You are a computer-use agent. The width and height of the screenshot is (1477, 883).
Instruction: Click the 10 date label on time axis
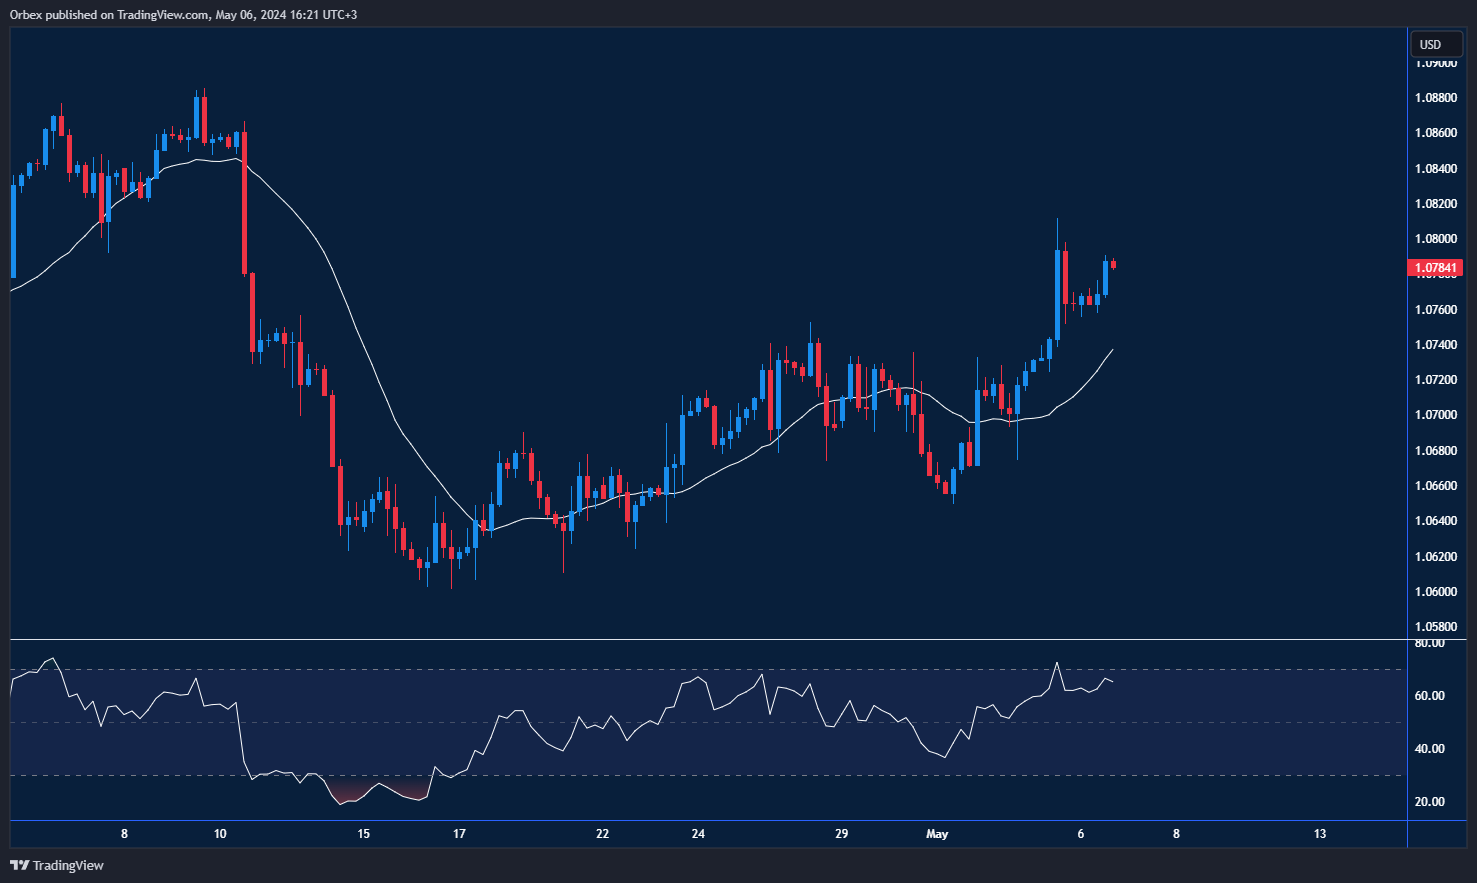[220, 834]
